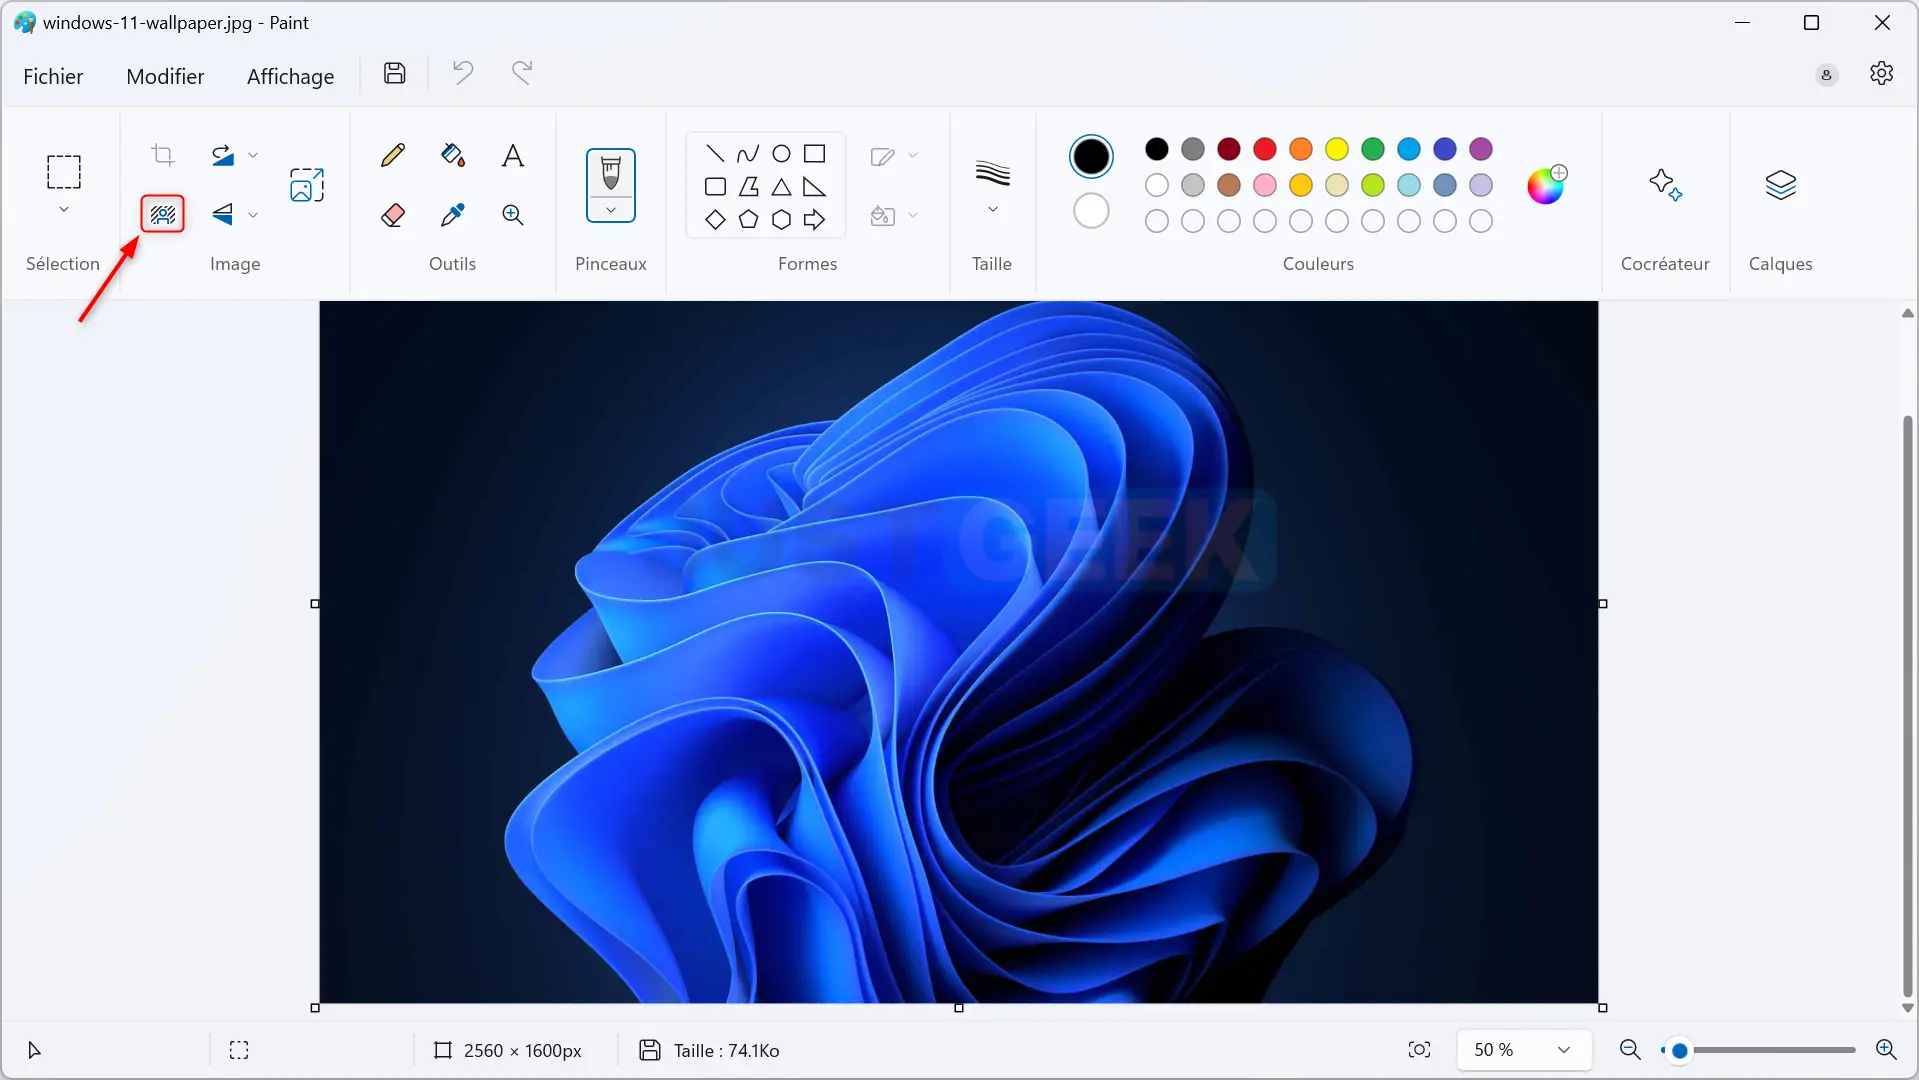Select the Pencil tool
1919x1080 pixels.
(393, 155)
